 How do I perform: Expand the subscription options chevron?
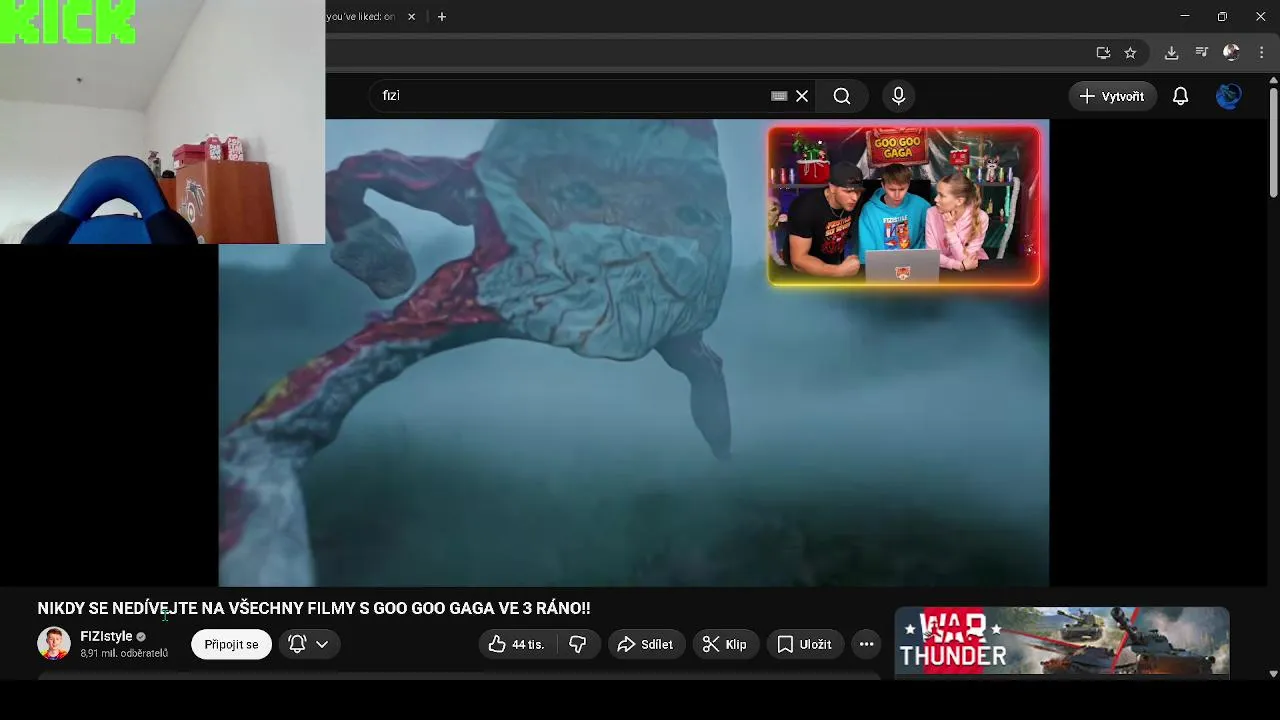coord(322,644)
